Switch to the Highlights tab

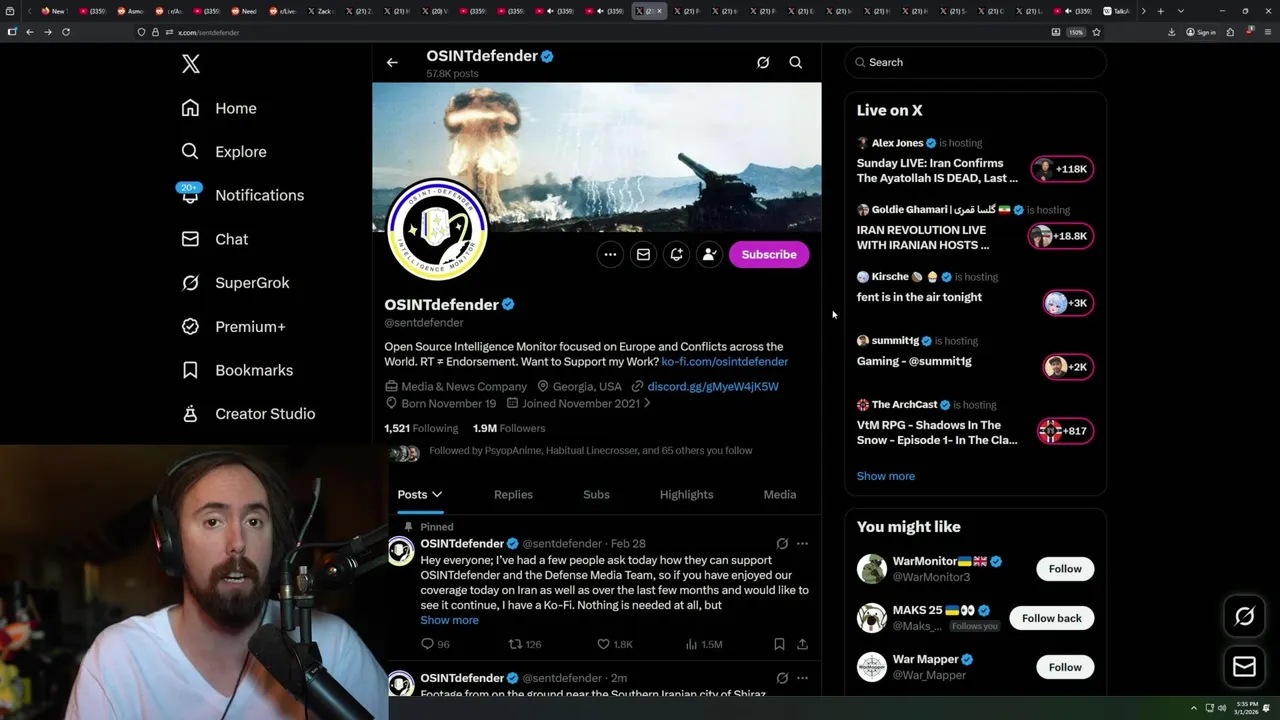click(x=686, y=494)
